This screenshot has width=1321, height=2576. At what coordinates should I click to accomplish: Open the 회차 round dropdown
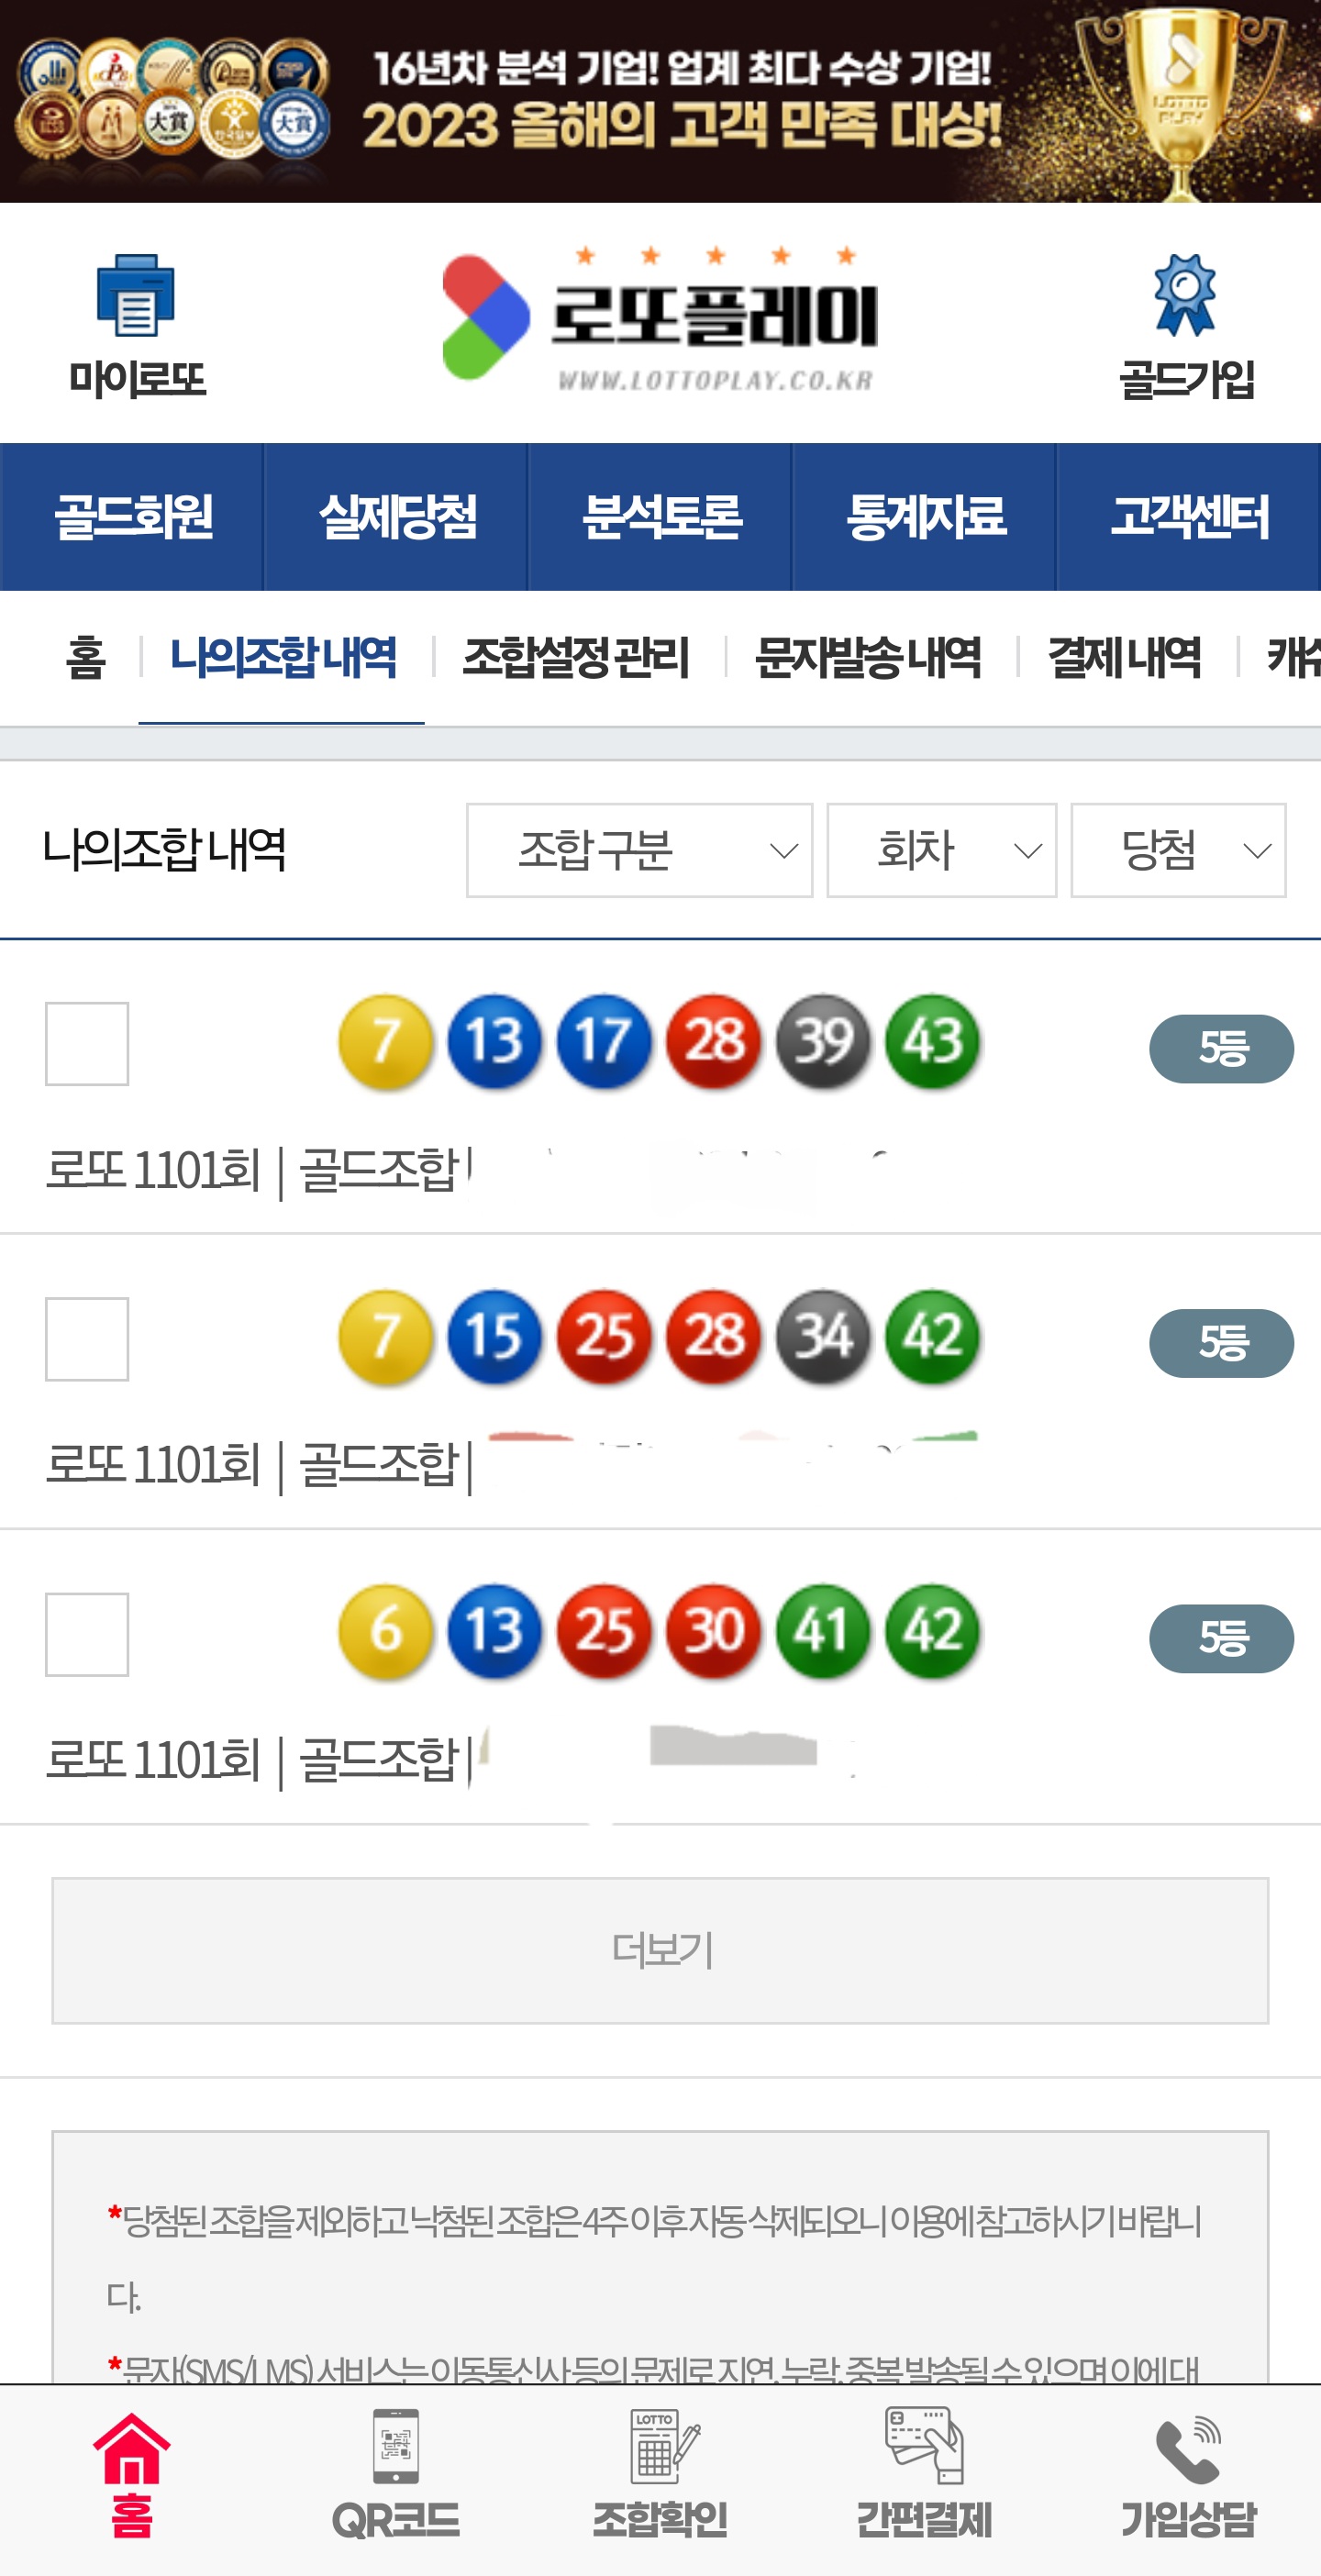coord(941,850)
